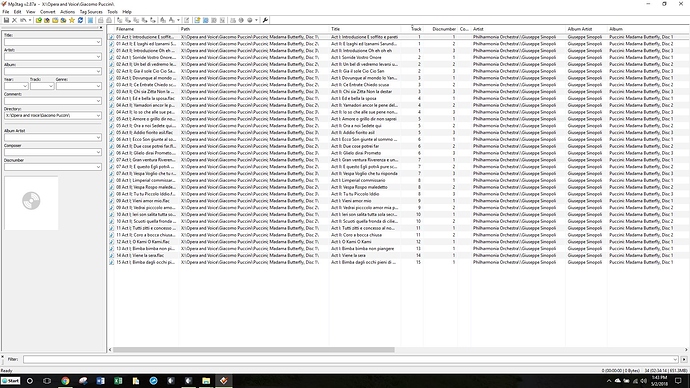Click the change directory folder icon
This screenshot has width=690, height=388.
point(39,20)
